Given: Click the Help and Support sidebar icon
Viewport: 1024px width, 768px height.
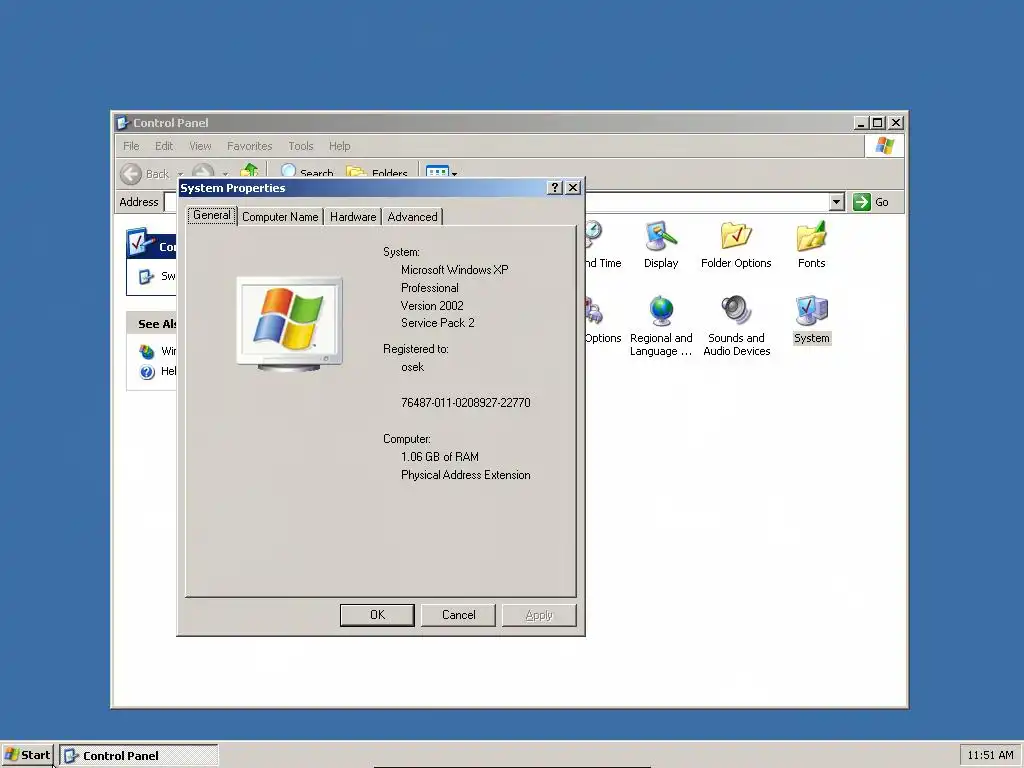Looking at the screenshot, I should click(x=147, y=372).
